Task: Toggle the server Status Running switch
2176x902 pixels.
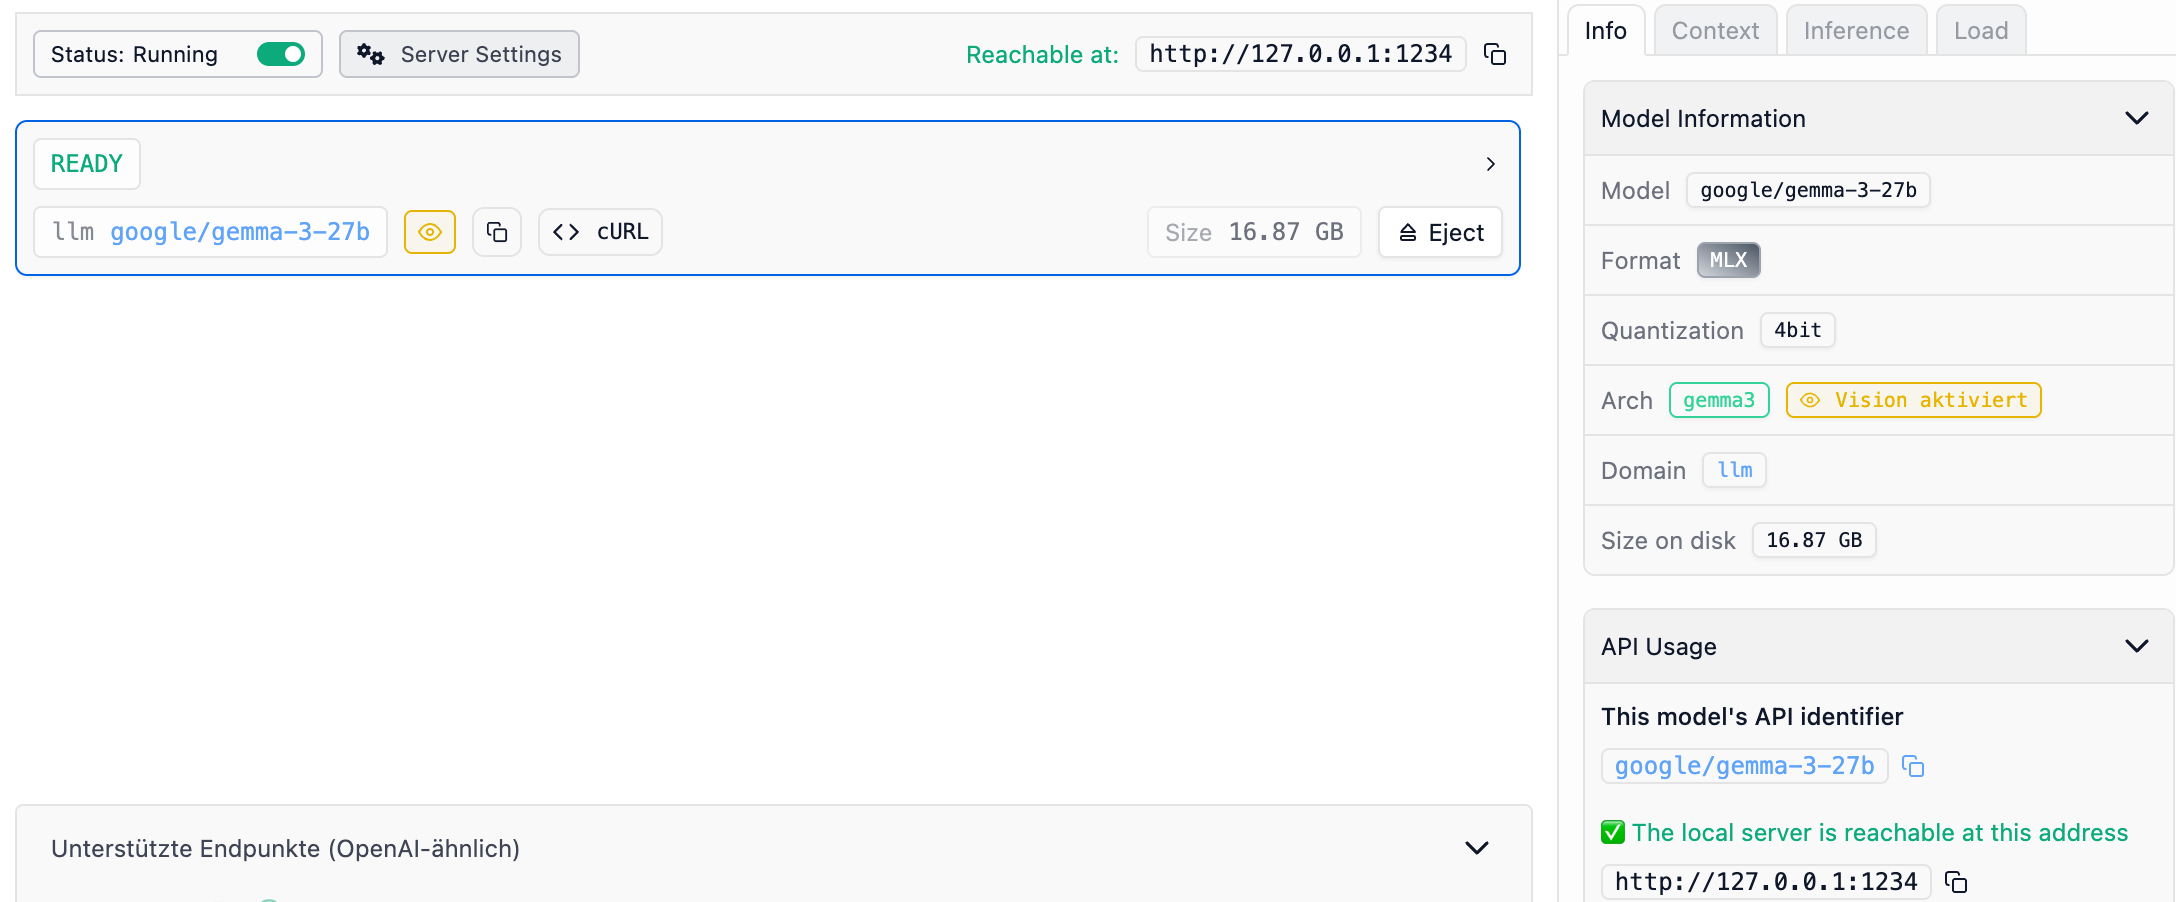Action: (281, 54)
